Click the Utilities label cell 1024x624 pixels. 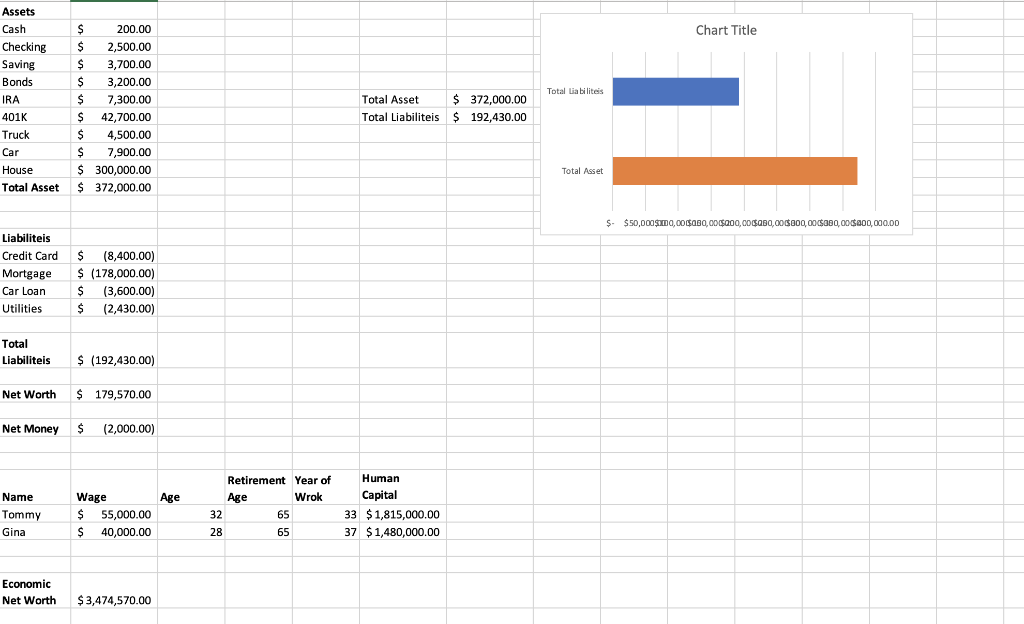coord(35,308)
